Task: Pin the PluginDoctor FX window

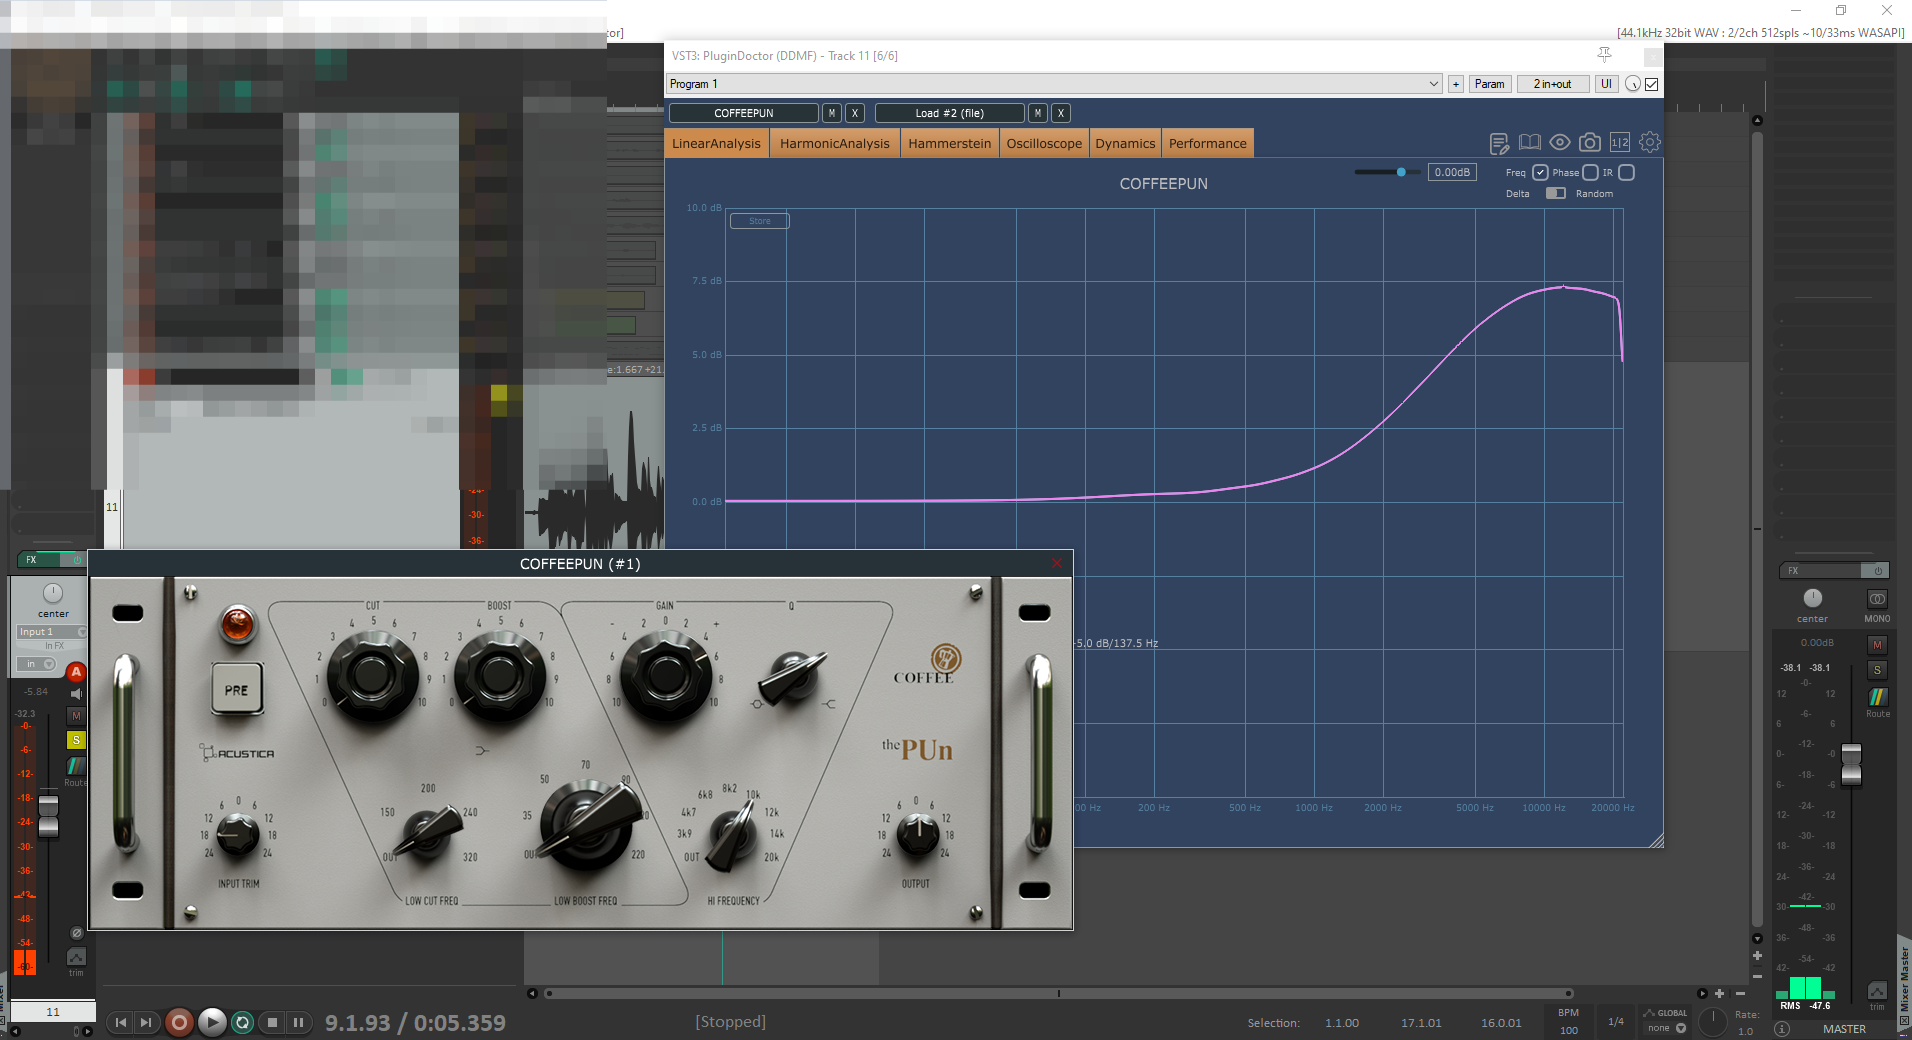Action: tap(1604, 55)
